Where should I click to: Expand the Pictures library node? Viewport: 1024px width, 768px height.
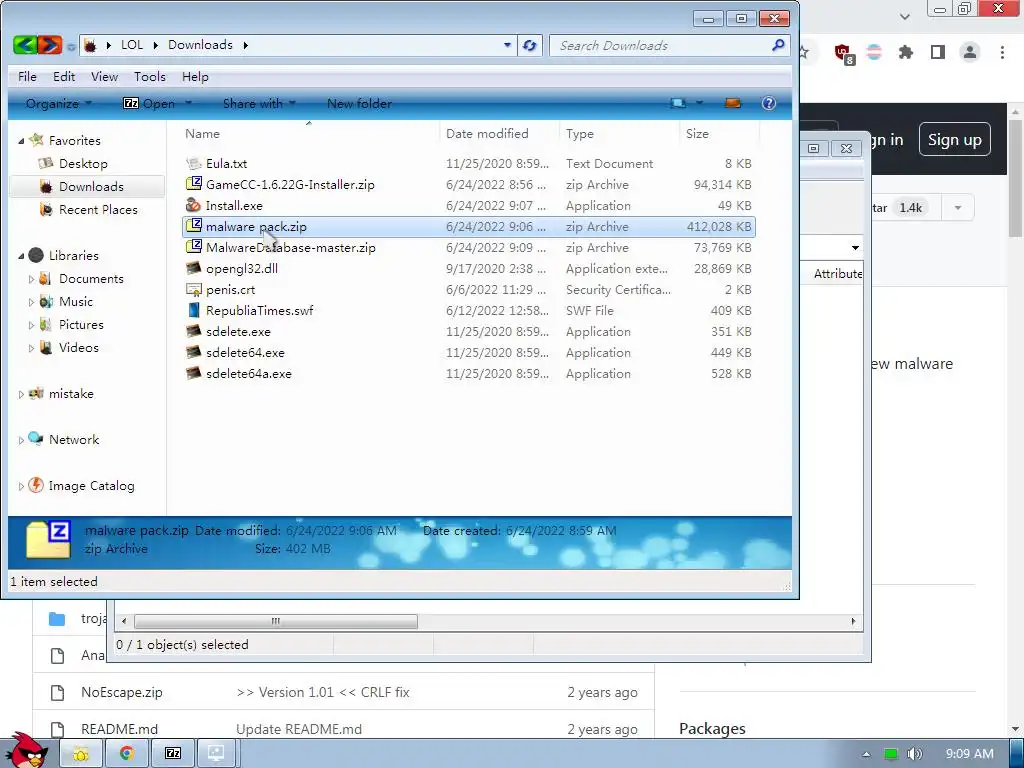(x=31, y=325)
